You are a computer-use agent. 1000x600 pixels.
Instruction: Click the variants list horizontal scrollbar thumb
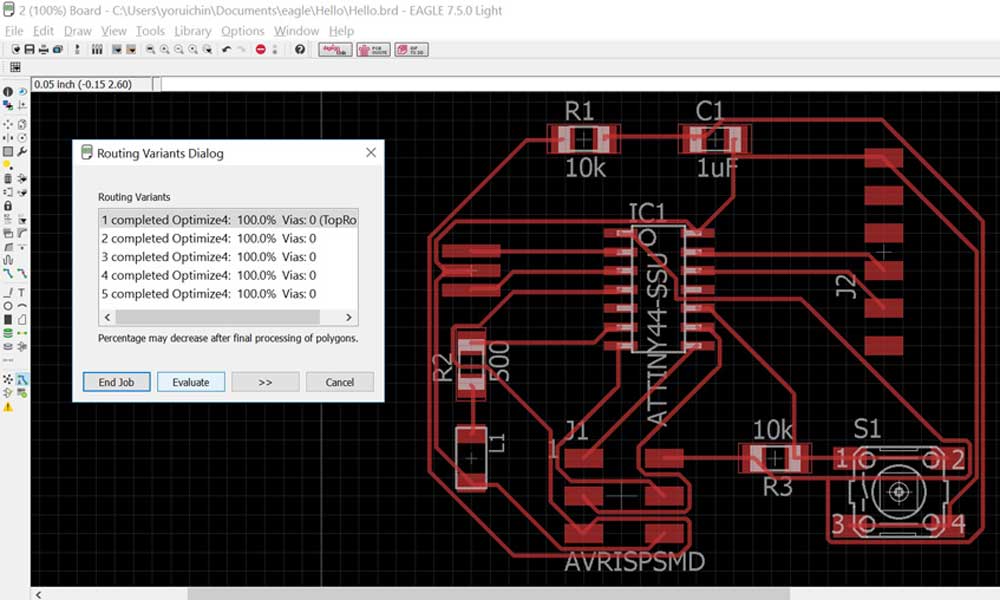click(x=217, y=317)
